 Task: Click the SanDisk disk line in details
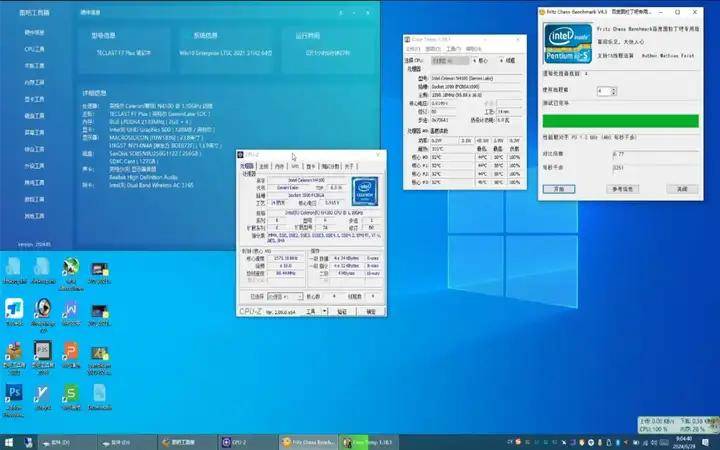point(155,154)
